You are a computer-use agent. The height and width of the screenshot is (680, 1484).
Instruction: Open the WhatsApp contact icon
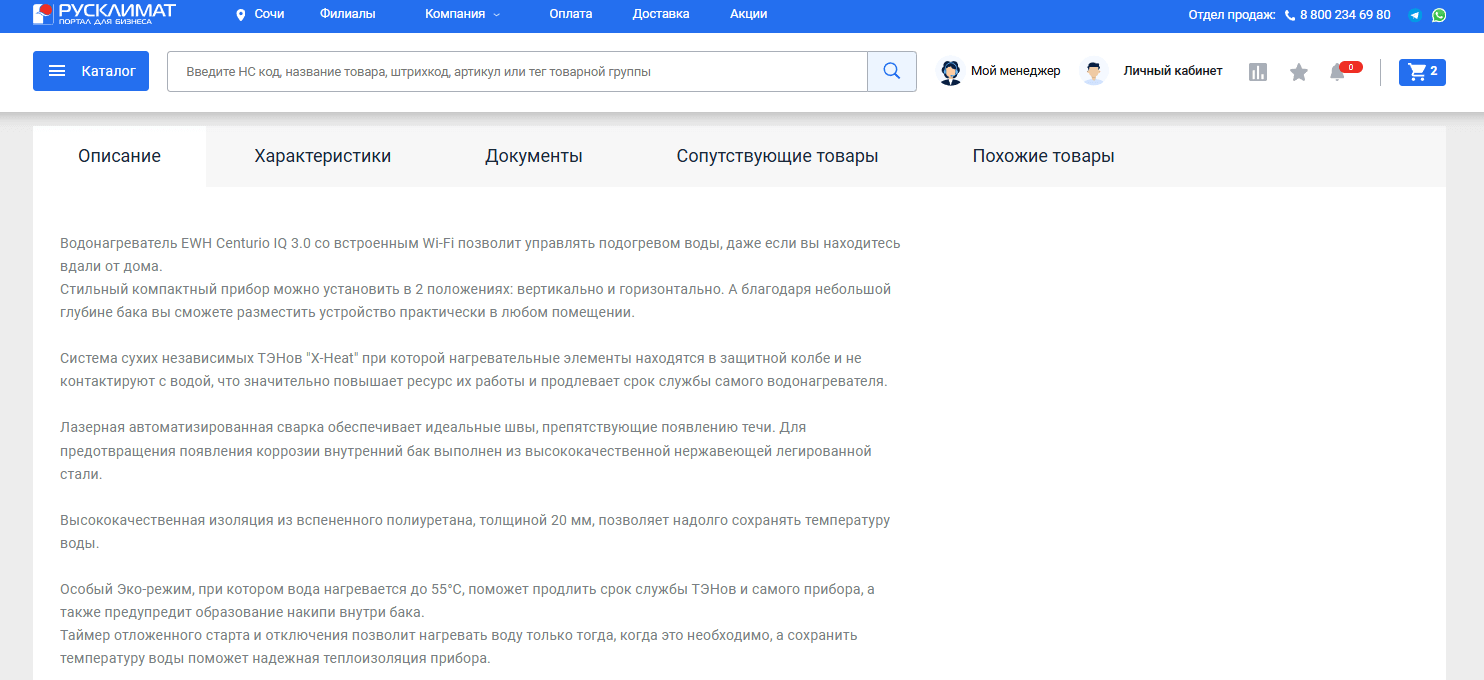point(1438,15)
